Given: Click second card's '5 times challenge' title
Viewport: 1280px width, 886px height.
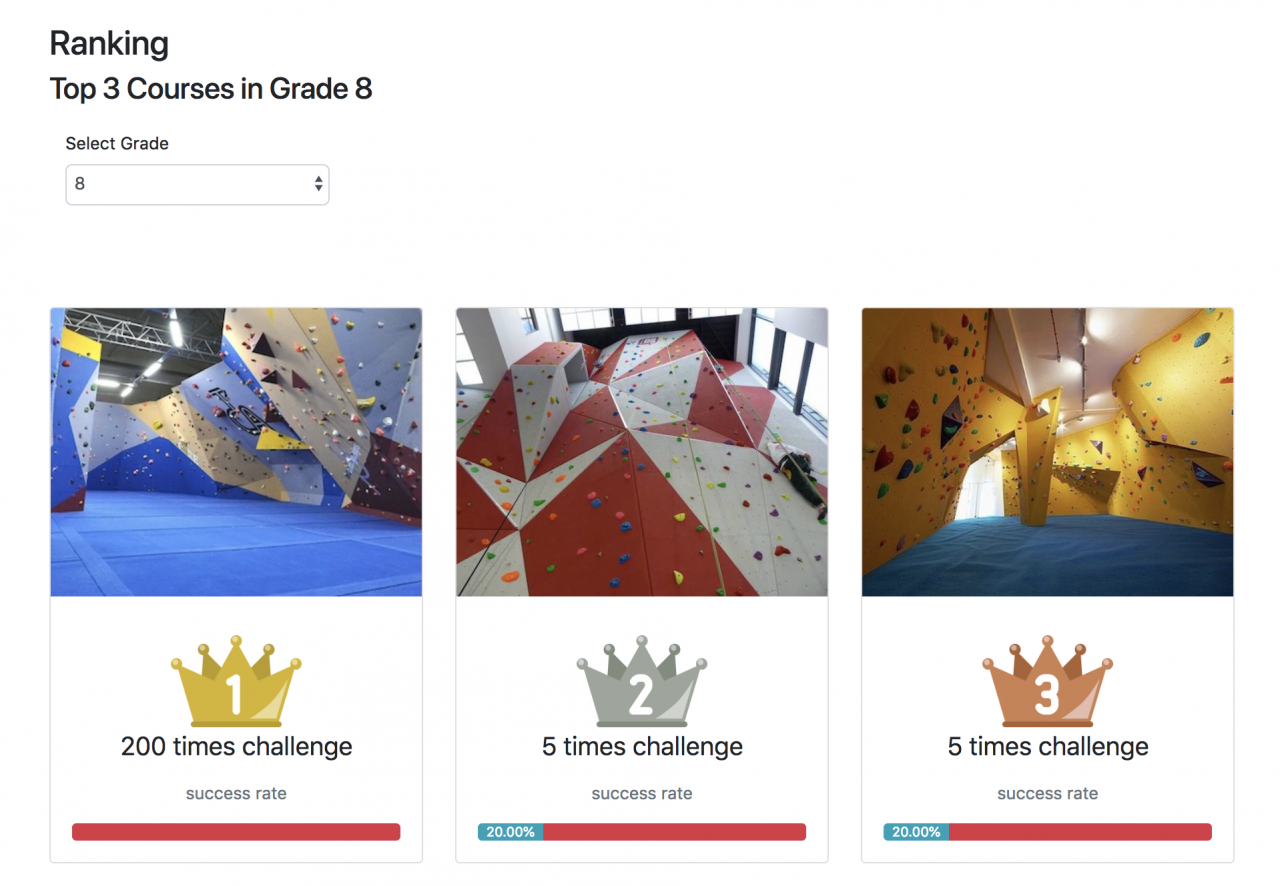Looking at the screenshot, I should click(x=642, y=747).
